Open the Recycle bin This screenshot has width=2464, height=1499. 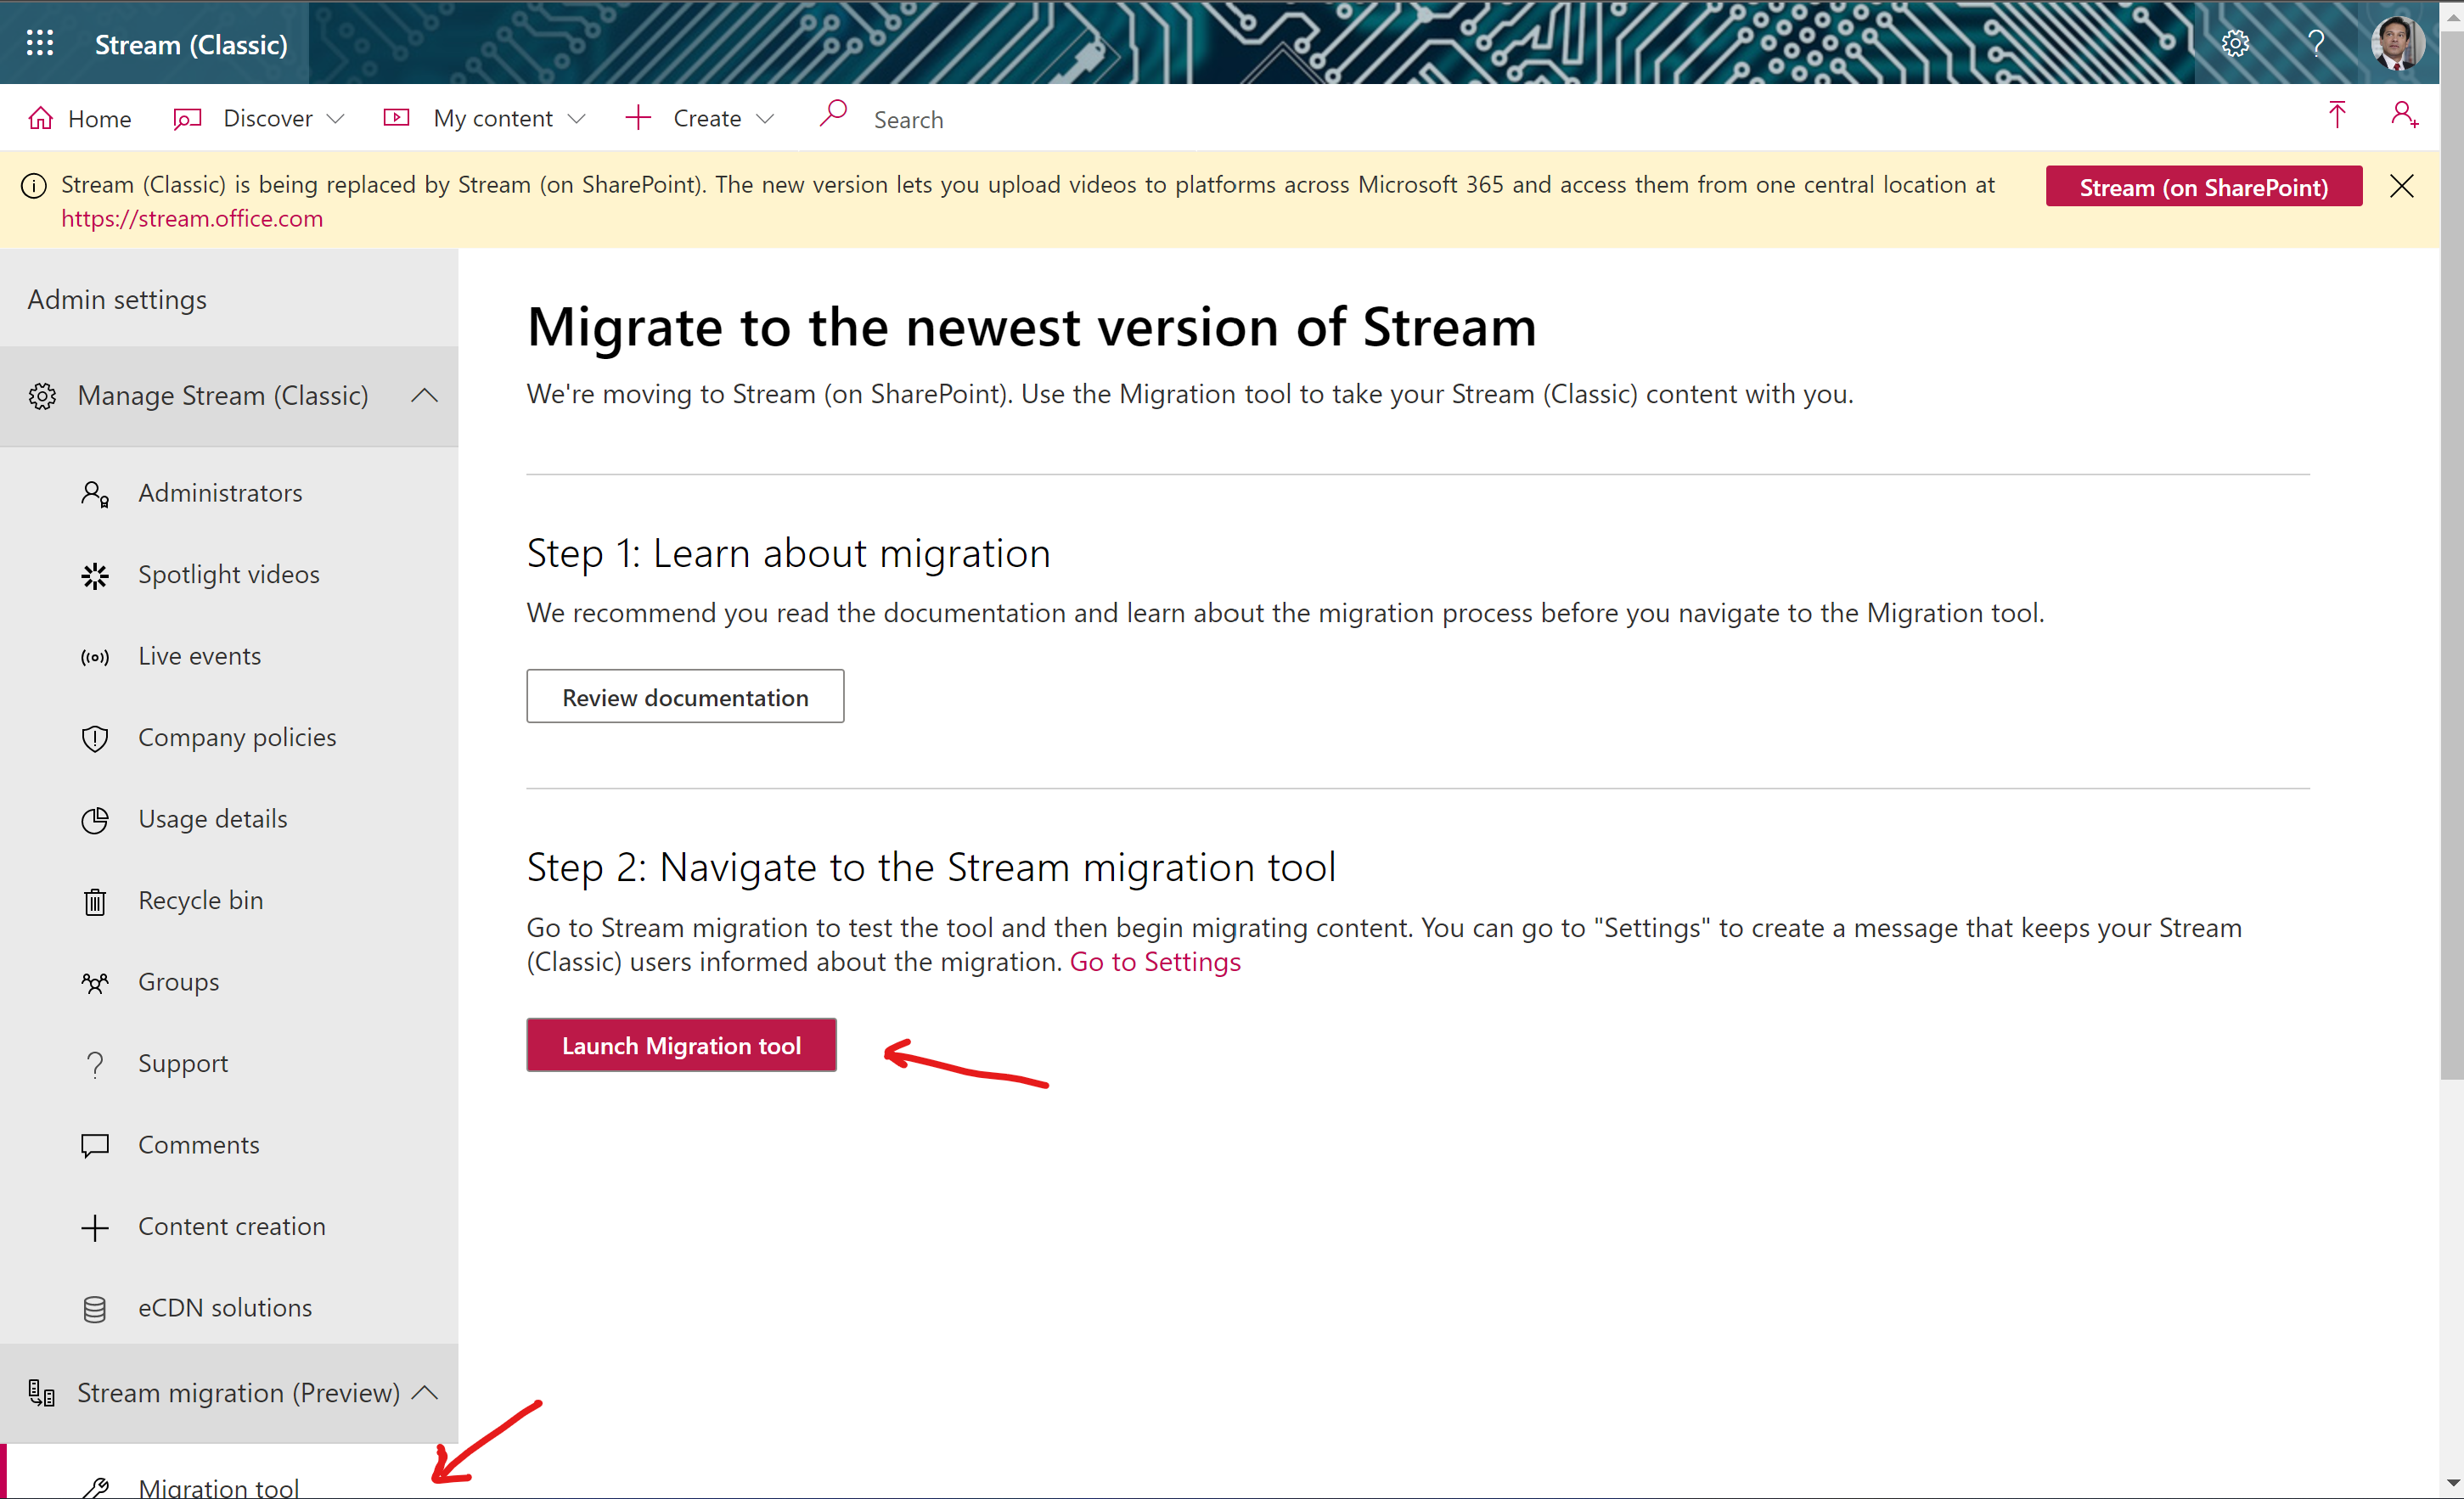coord(95,901)
